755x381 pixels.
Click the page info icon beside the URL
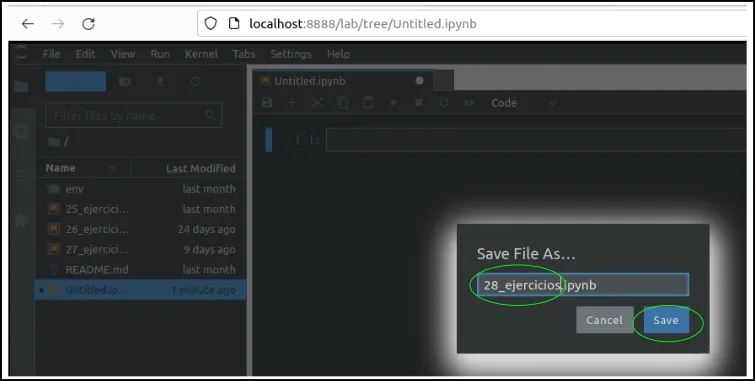234,24
